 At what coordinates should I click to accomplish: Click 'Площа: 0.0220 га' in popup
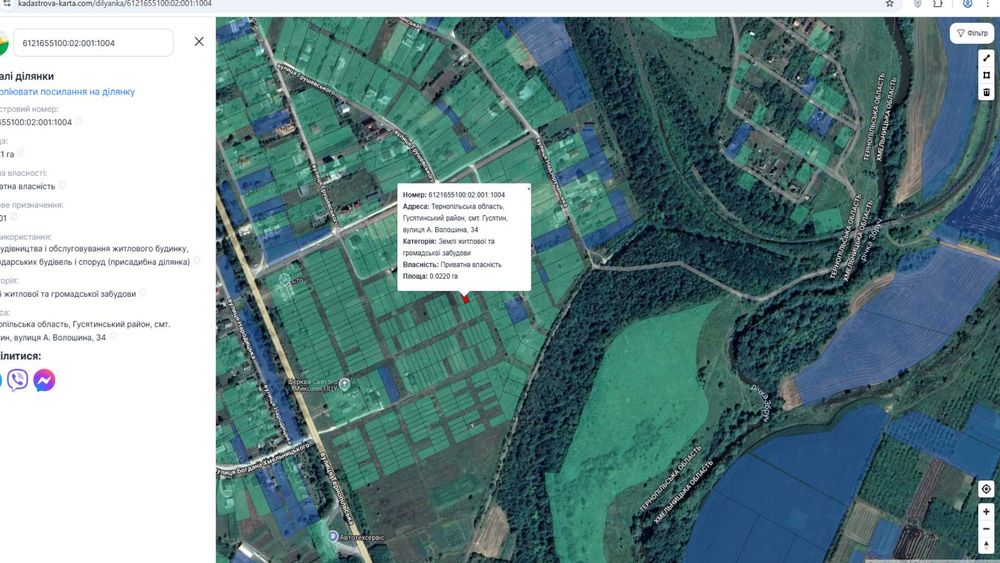[x=430, y=276]
